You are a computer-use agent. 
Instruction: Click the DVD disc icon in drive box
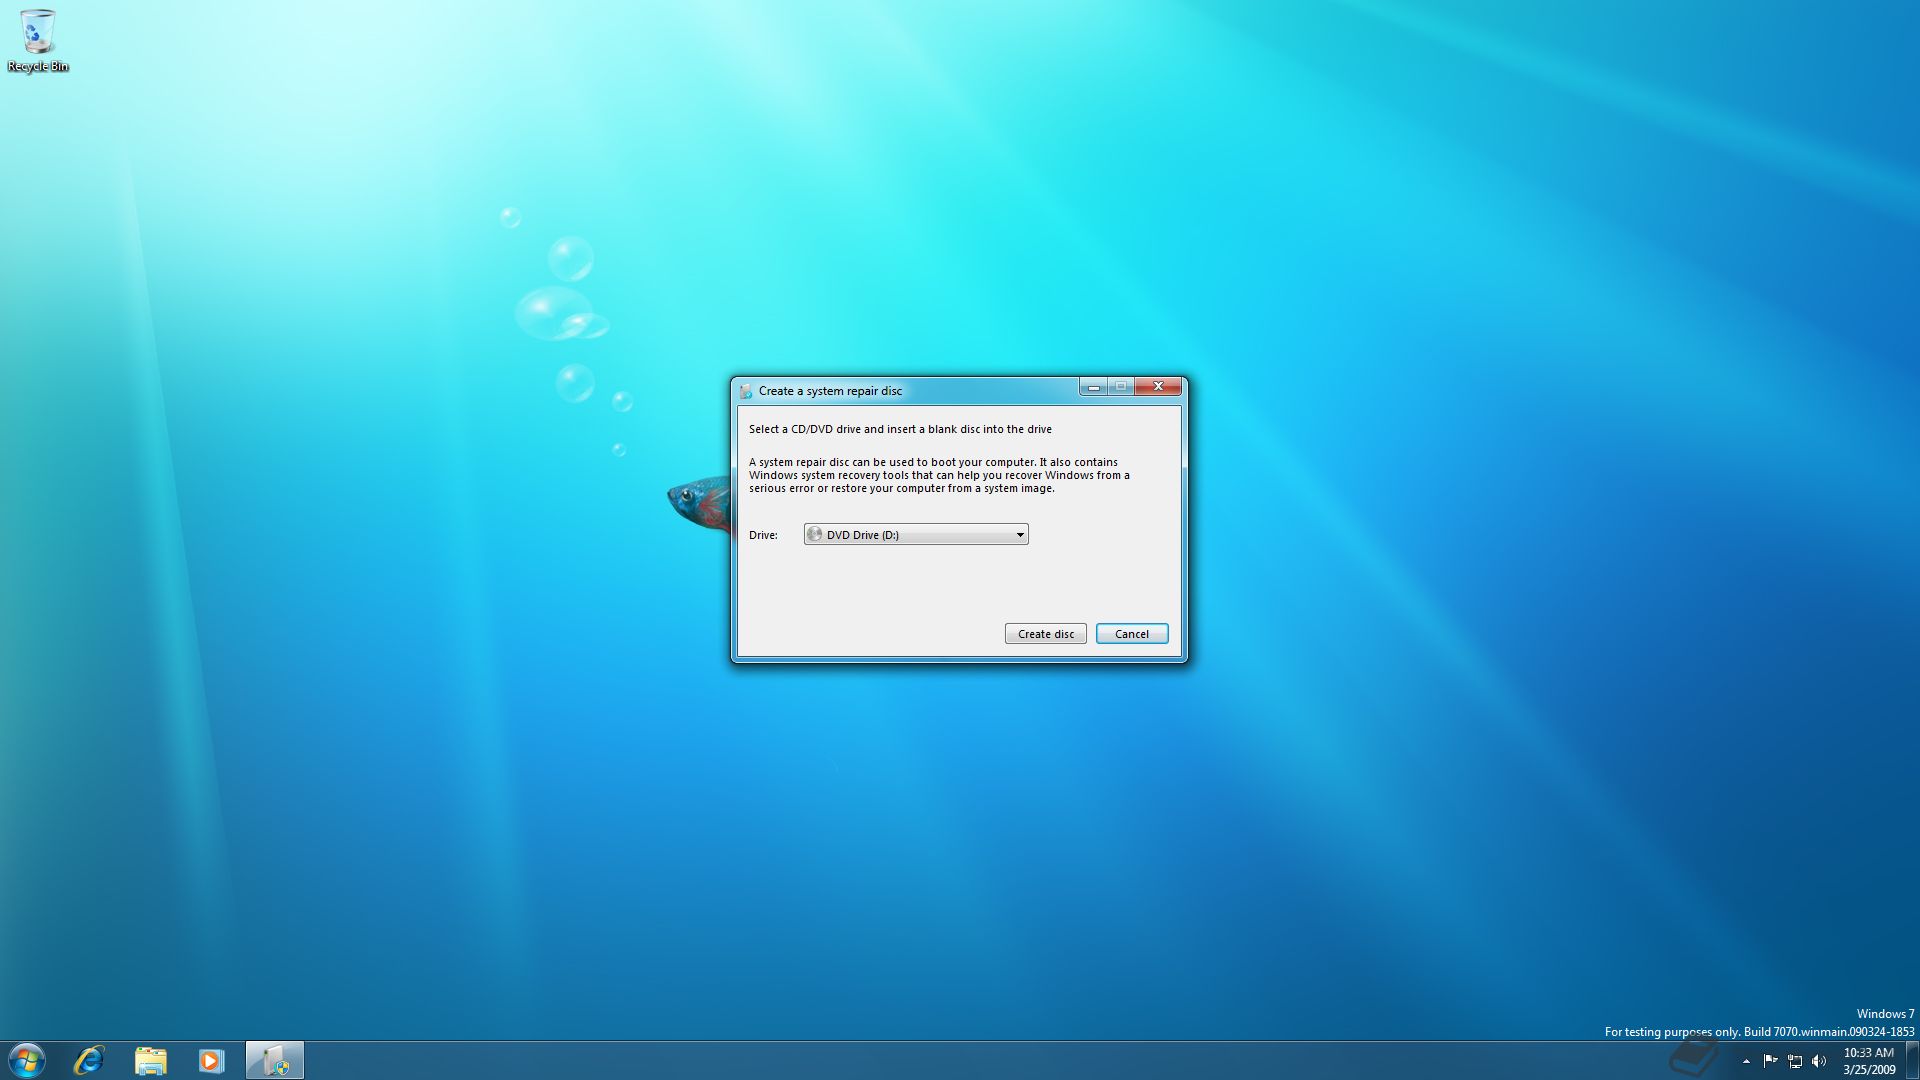click(815, 535)
